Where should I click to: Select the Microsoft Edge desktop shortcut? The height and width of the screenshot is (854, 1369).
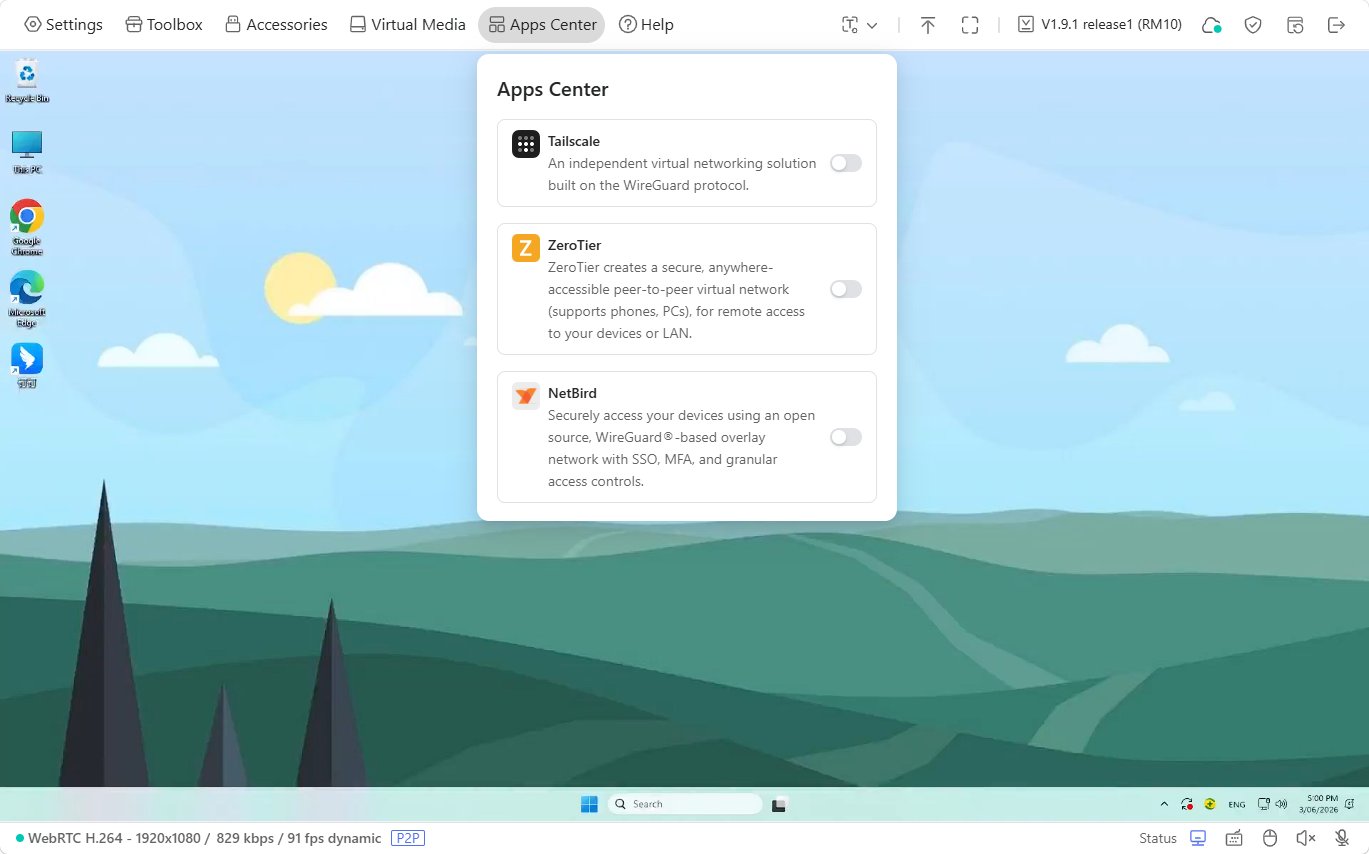tap(27, 299)
